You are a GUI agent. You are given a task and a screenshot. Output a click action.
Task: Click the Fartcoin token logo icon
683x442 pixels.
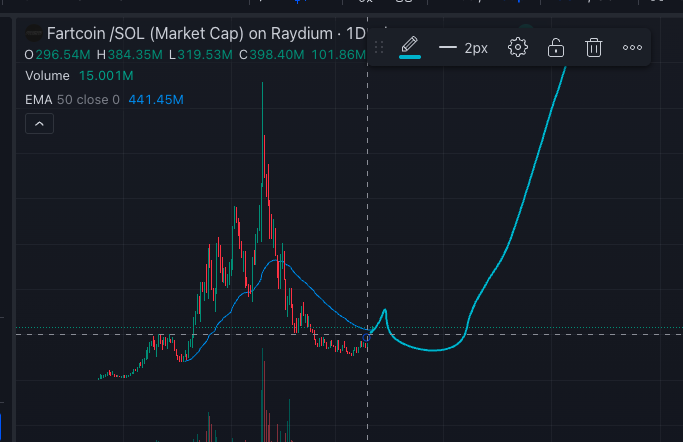click(x=34, y=33)
